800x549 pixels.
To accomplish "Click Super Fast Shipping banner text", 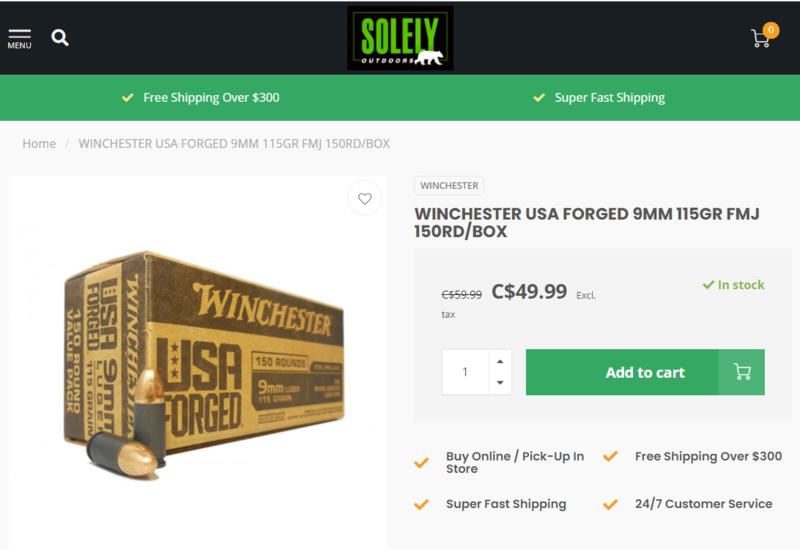I will (x=610, y=98).
